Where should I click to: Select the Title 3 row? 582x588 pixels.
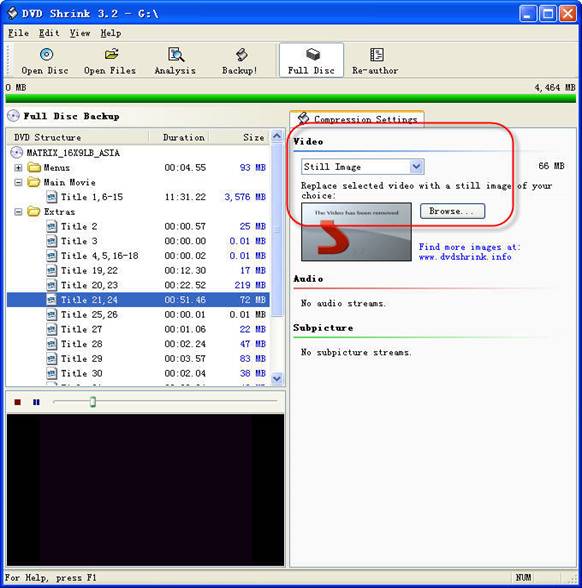[x=138, y=241]
